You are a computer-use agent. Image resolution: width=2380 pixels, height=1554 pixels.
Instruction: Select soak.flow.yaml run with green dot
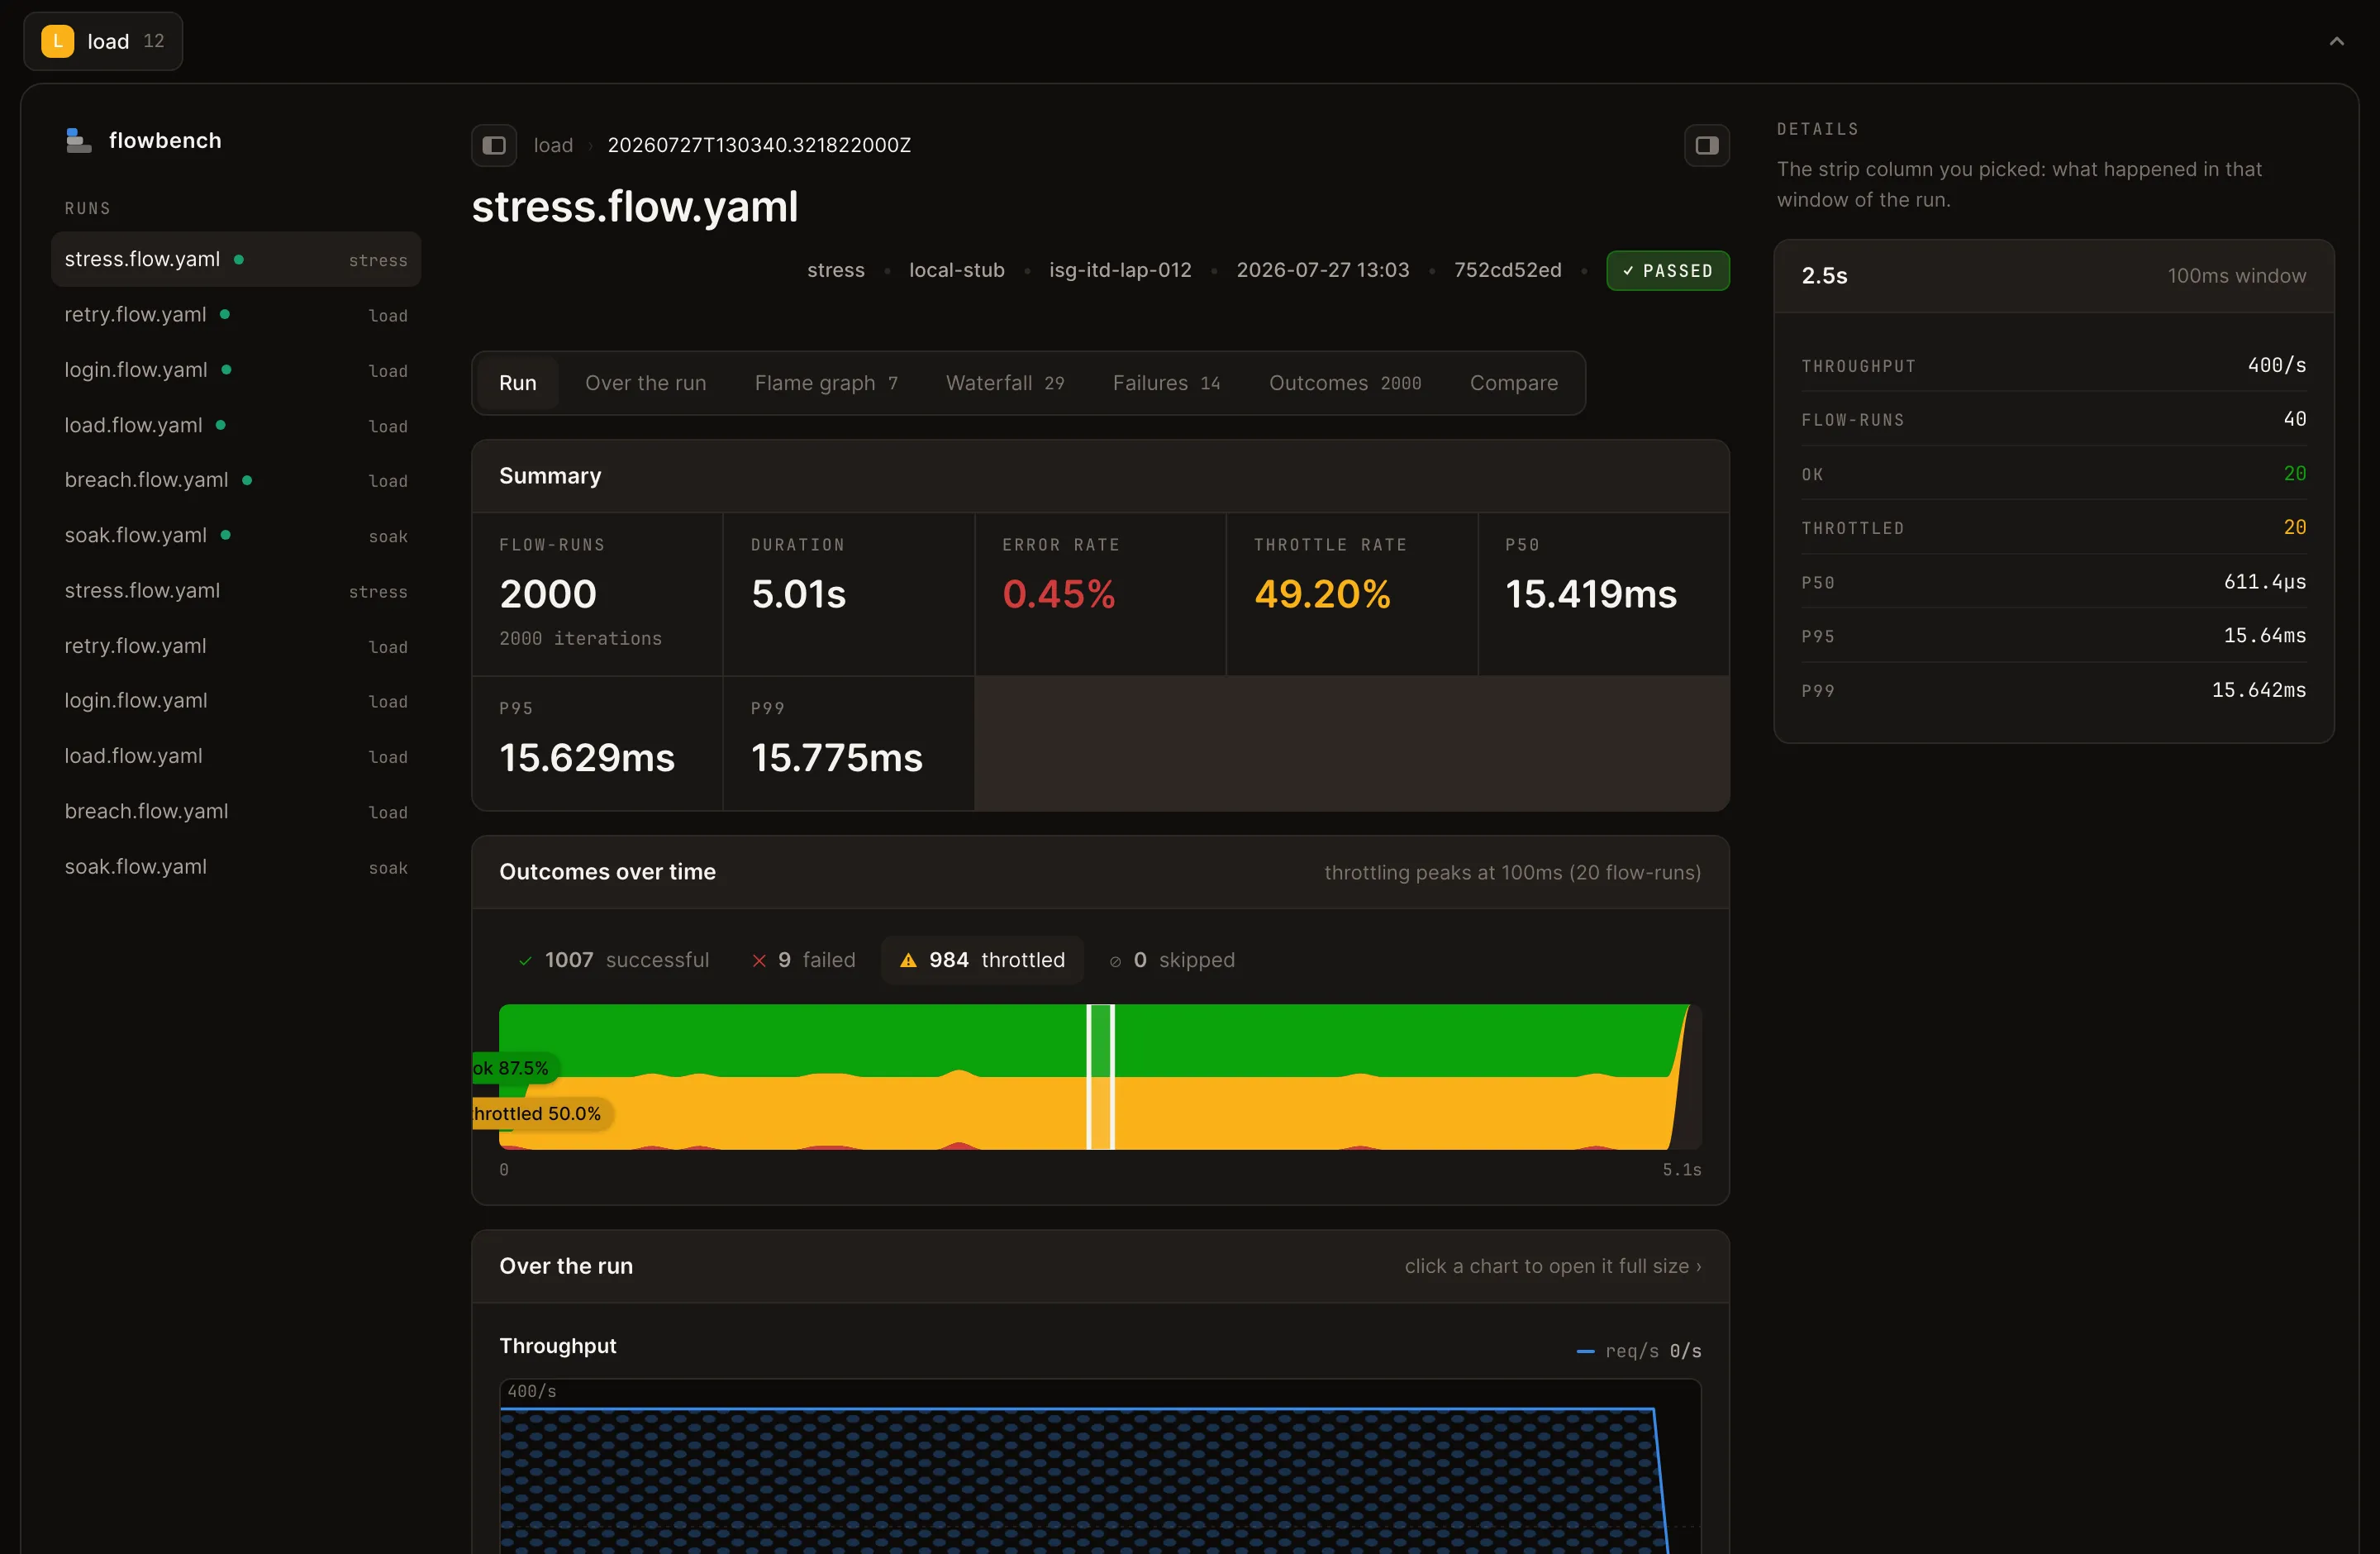236,535
